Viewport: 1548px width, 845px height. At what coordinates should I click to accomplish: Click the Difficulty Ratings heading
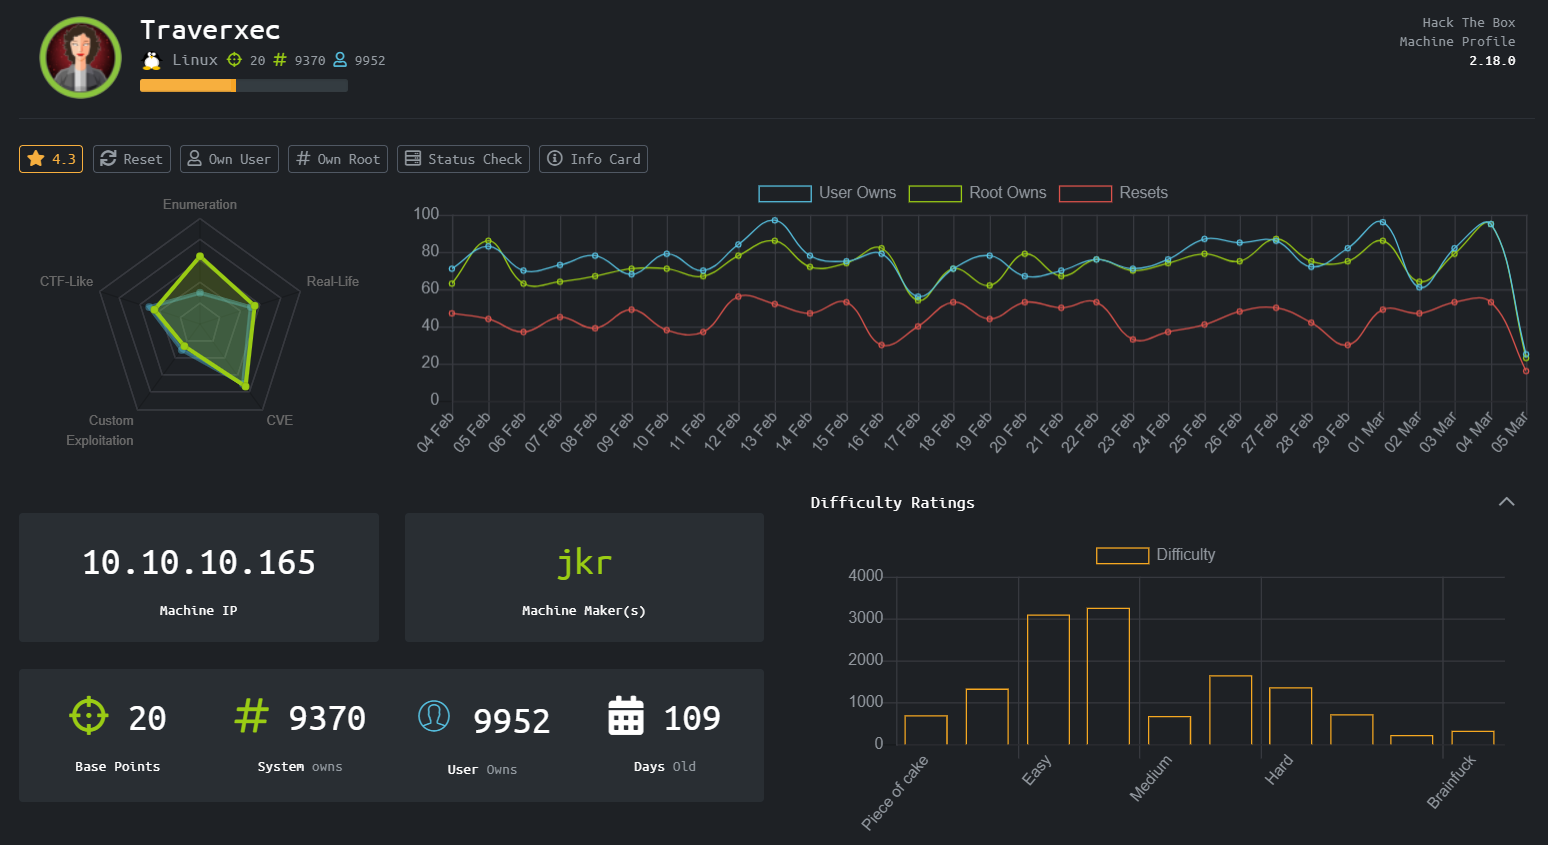tap(892, 503)
